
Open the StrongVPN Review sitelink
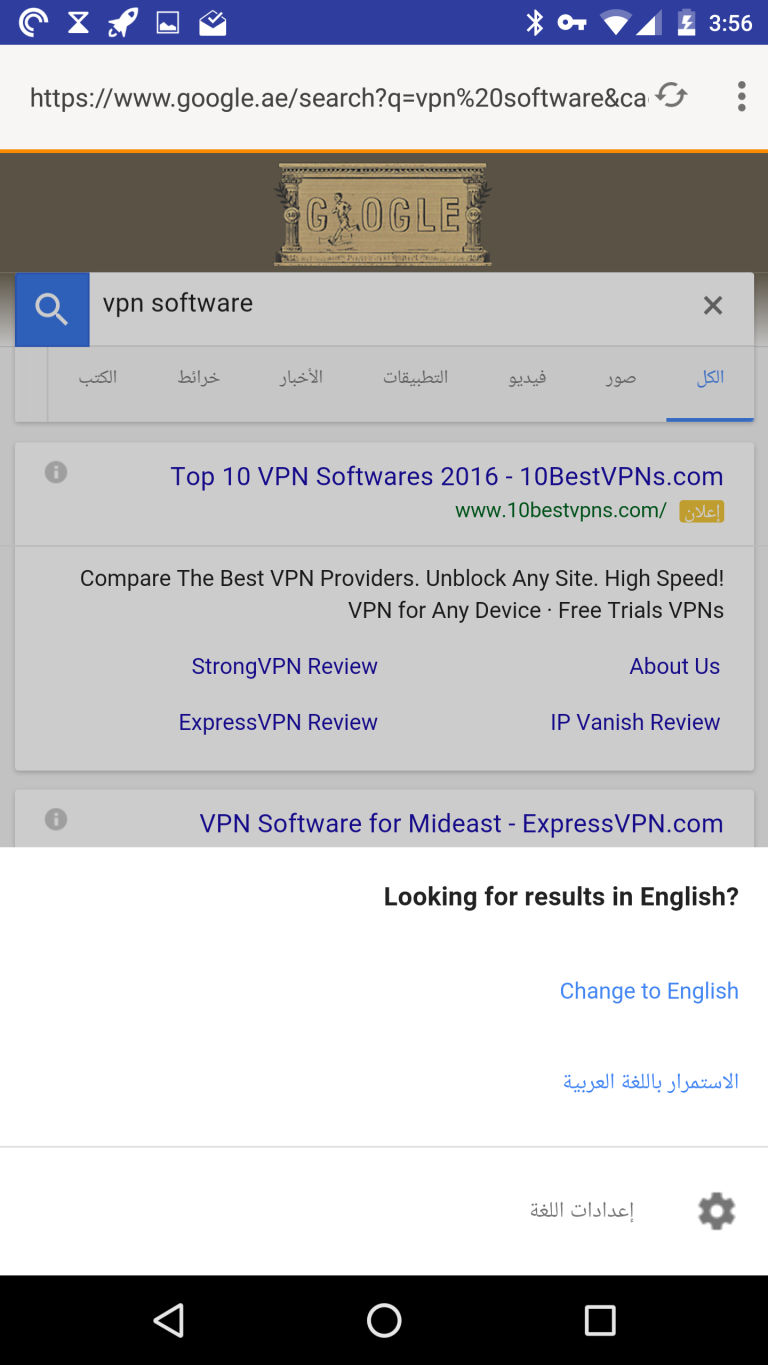(x=284, y=666)
